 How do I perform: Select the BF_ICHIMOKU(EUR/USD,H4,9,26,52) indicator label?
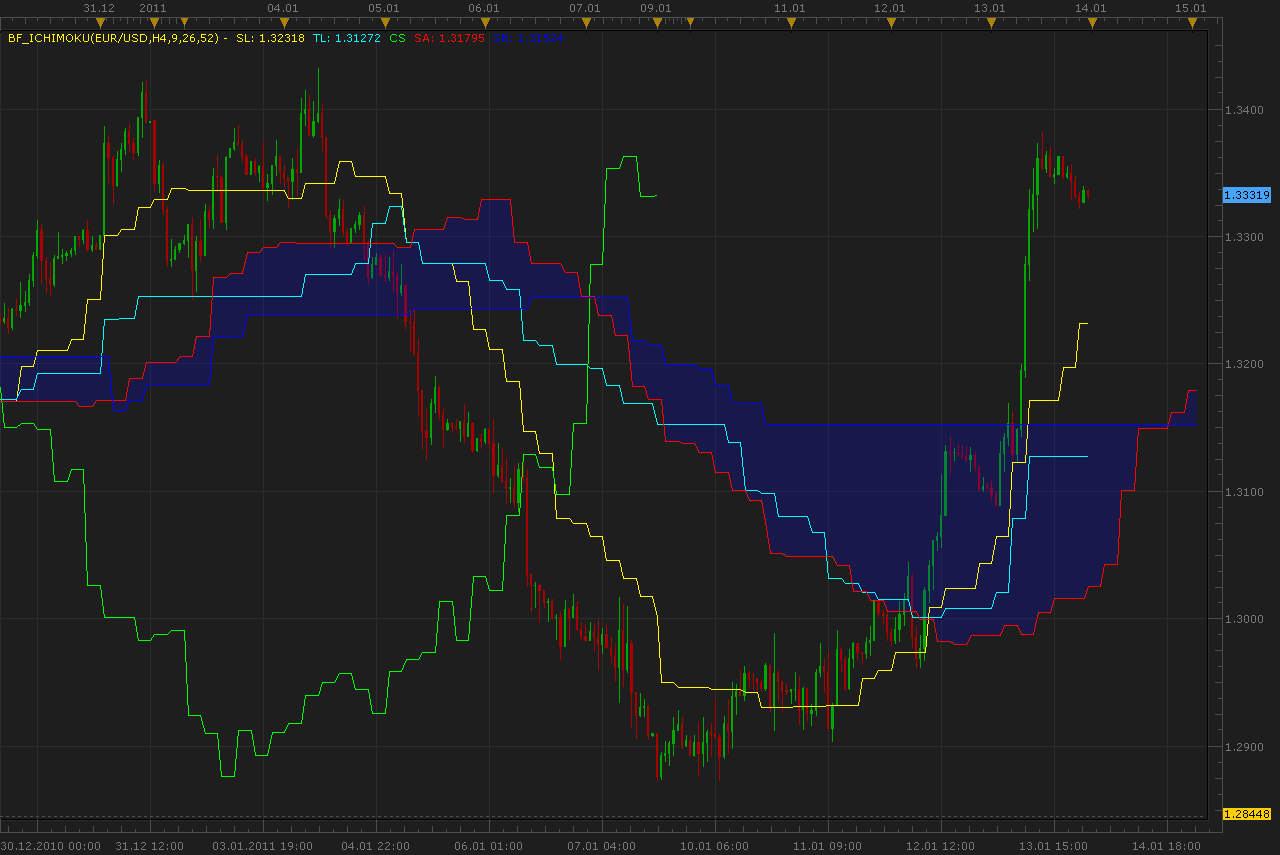pyautogui.click(x=115, y=38)
